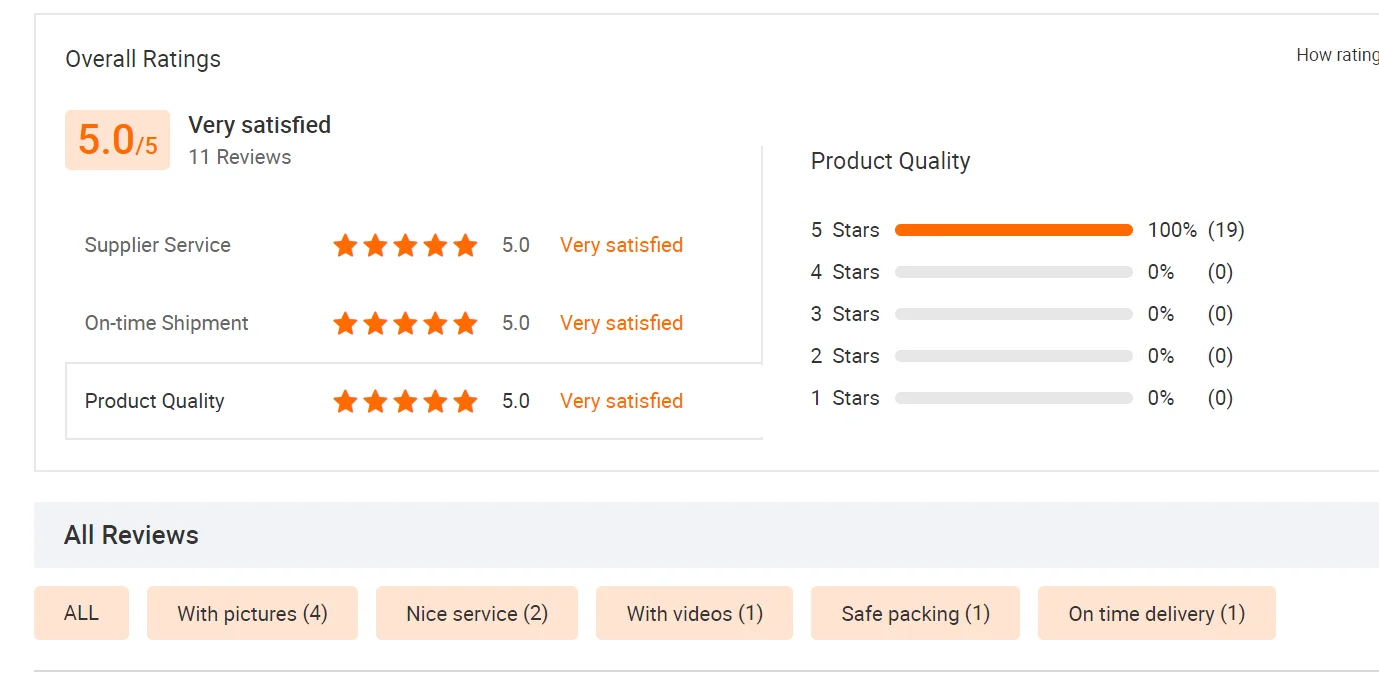Image resolution: width=1379 pixels, height=674 pixels.
Task: Click the 4 Stars rating bar
Action: tap(1013, 272)
